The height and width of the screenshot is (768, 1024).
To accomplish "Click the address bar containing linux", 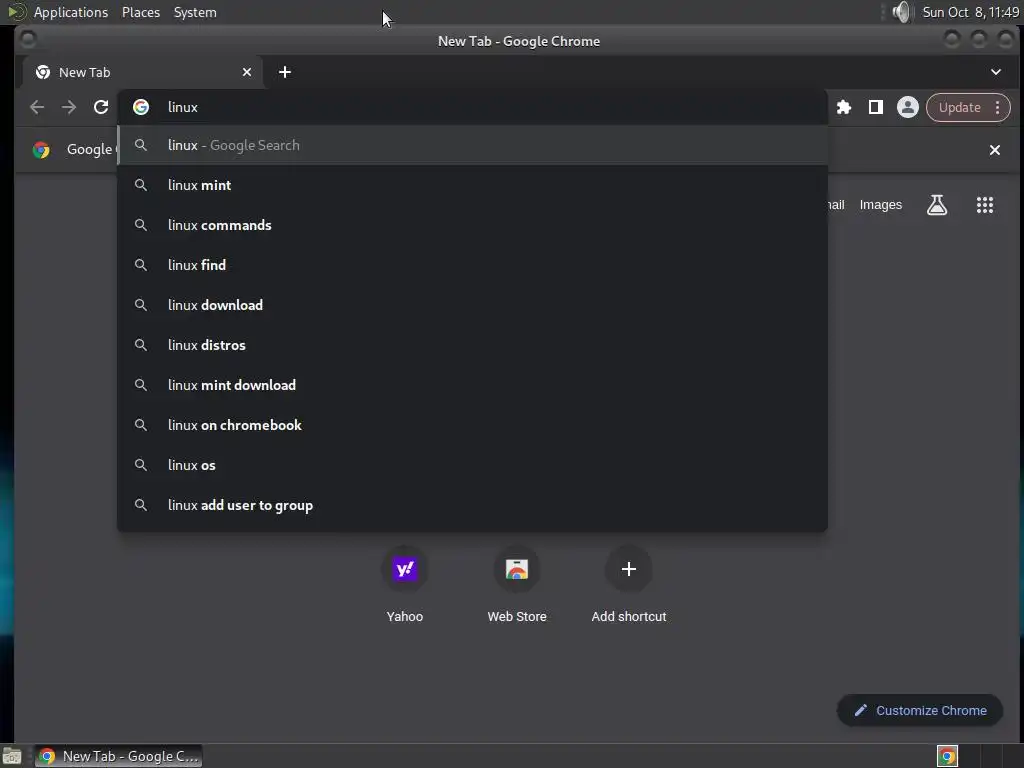I will point(472,107).
